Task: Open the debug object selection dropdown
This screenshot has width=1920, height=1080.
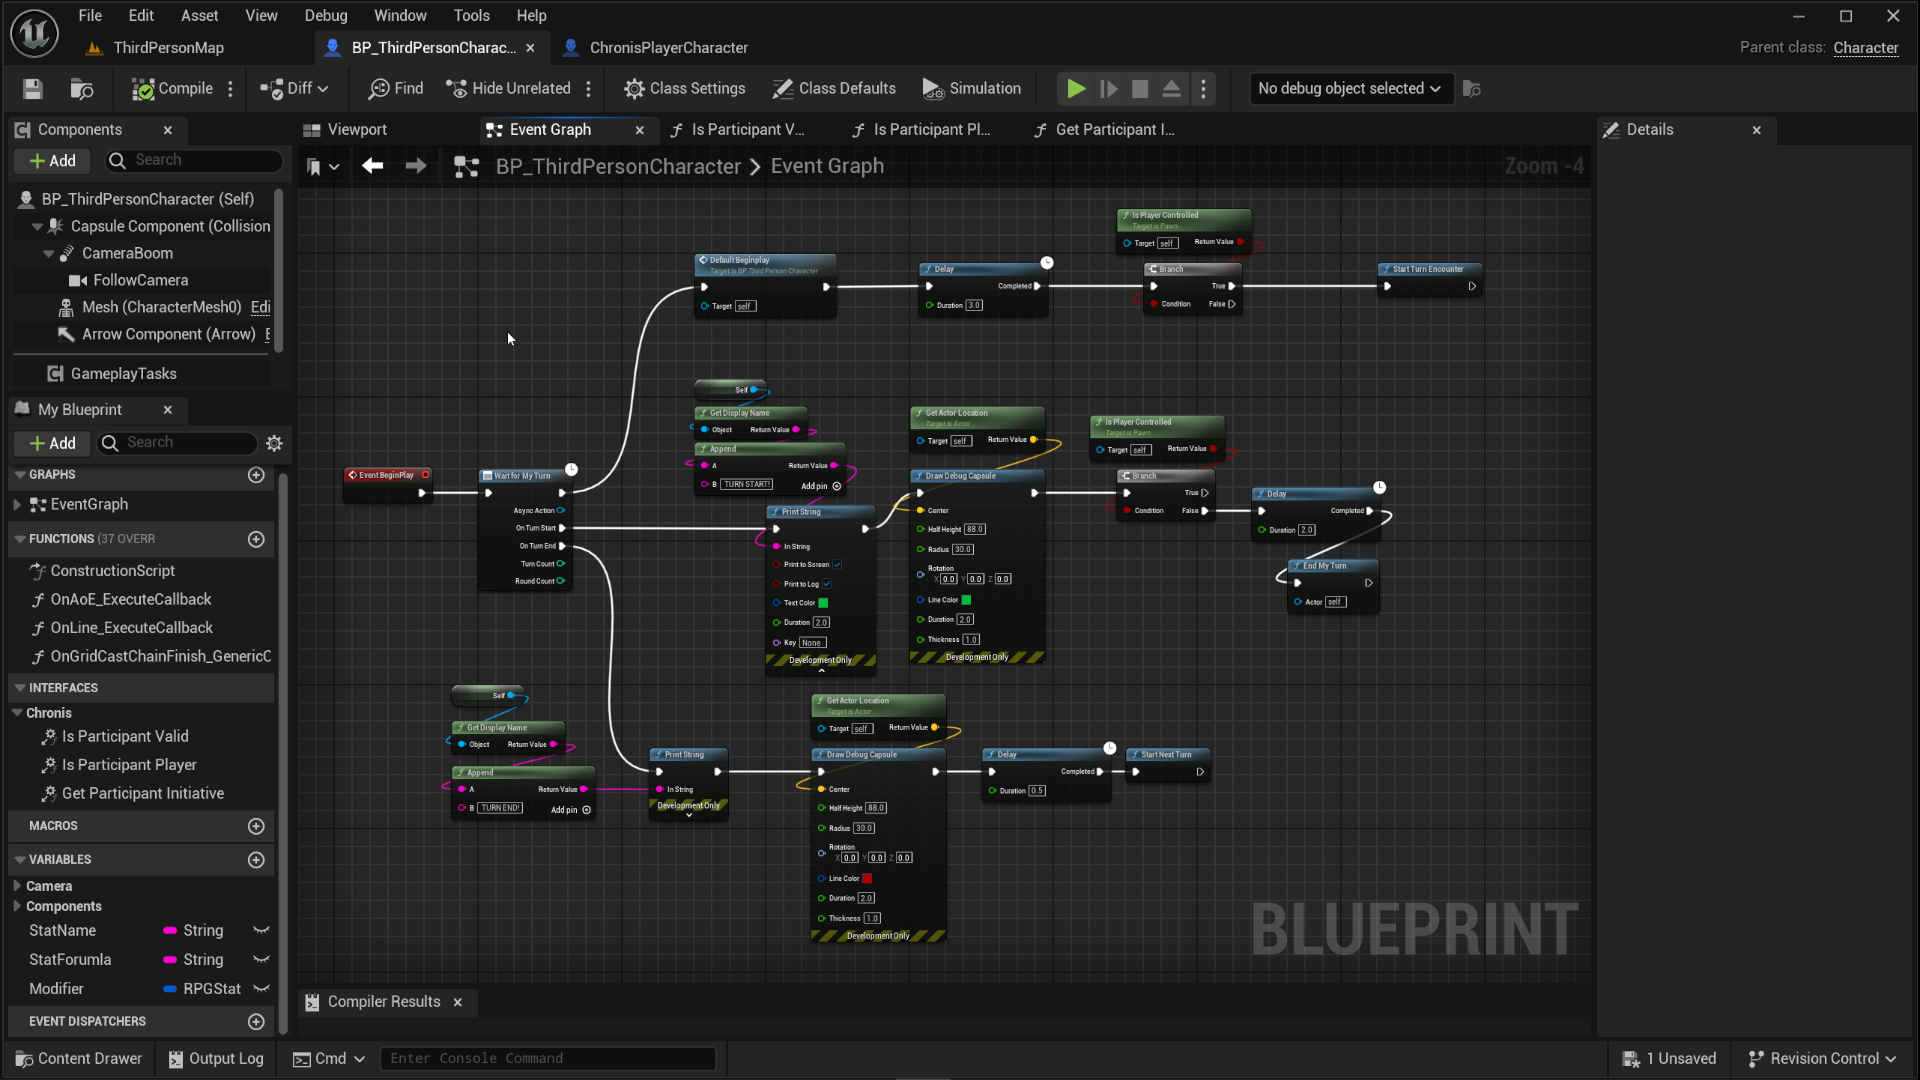Action: (x=1349, y=89)
